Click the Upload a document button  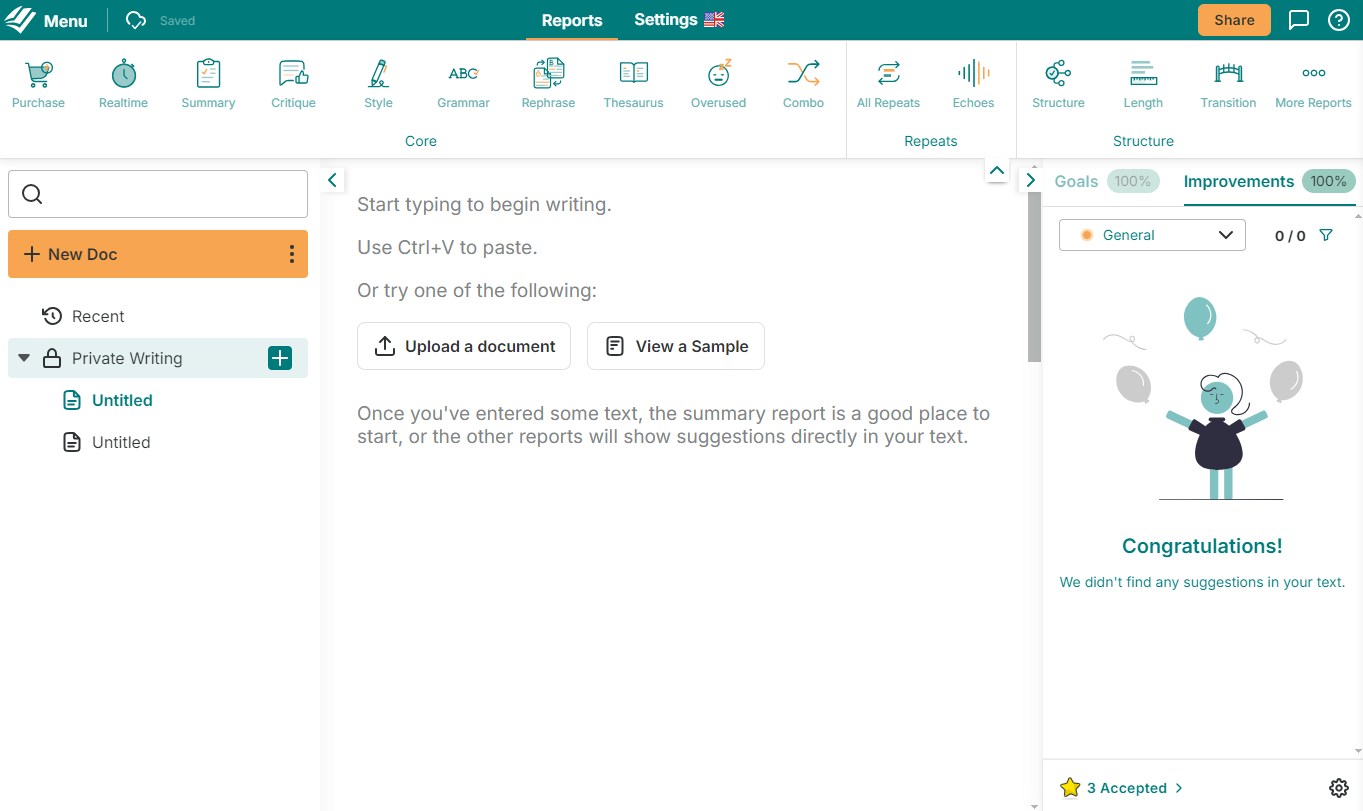464,346
